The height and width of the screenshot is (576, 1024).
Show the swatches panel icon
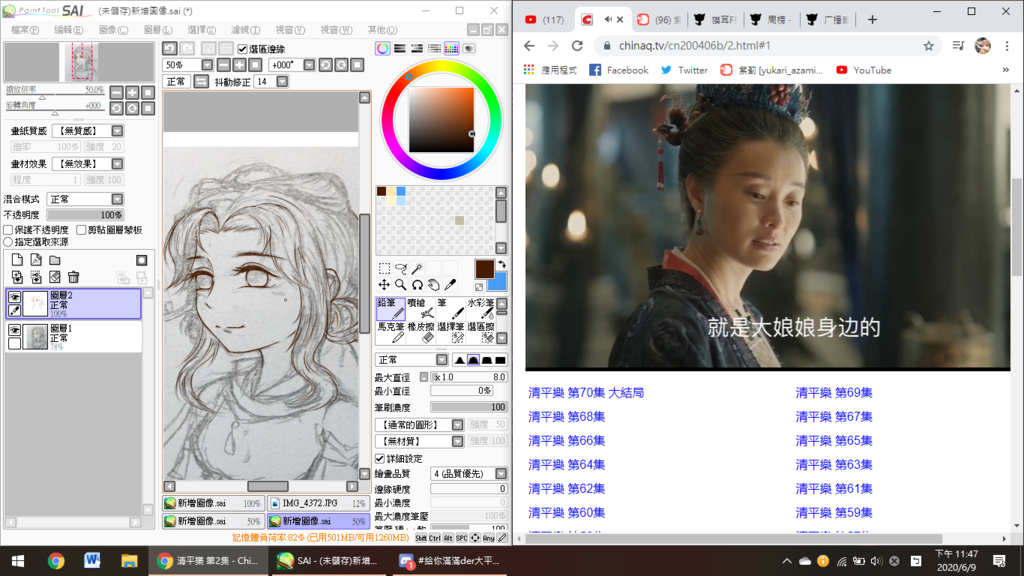(x=451, y=48)
